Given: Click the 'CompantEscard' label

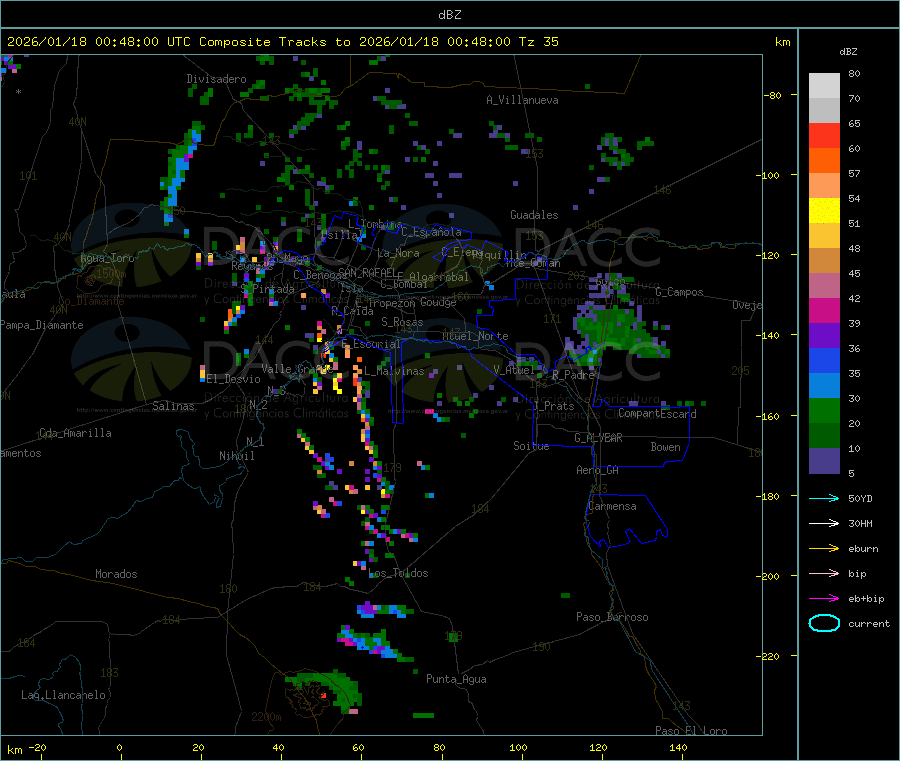Looking at the screenshot, I should pos(657,414).
